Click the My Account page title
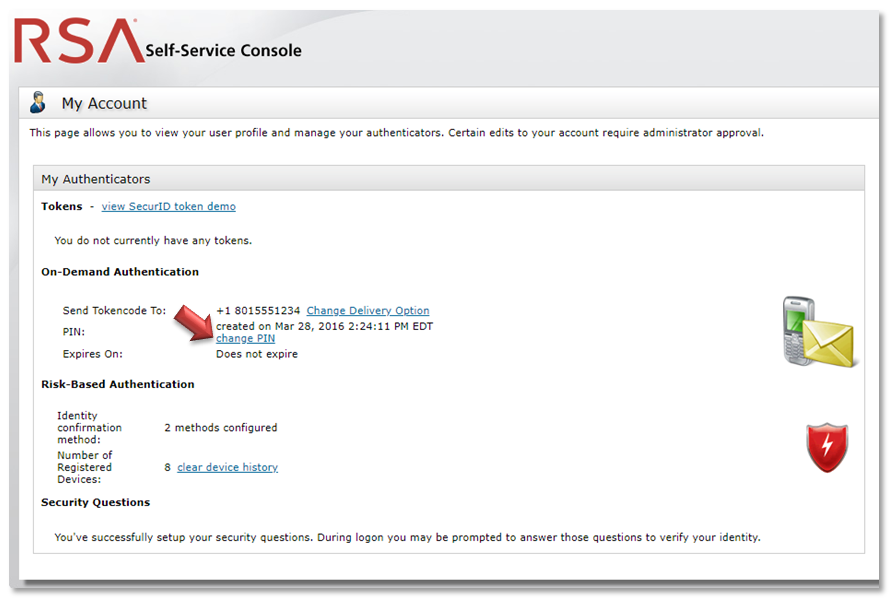The height and width of the screenshot is (599, 891). tap(104, 102)
